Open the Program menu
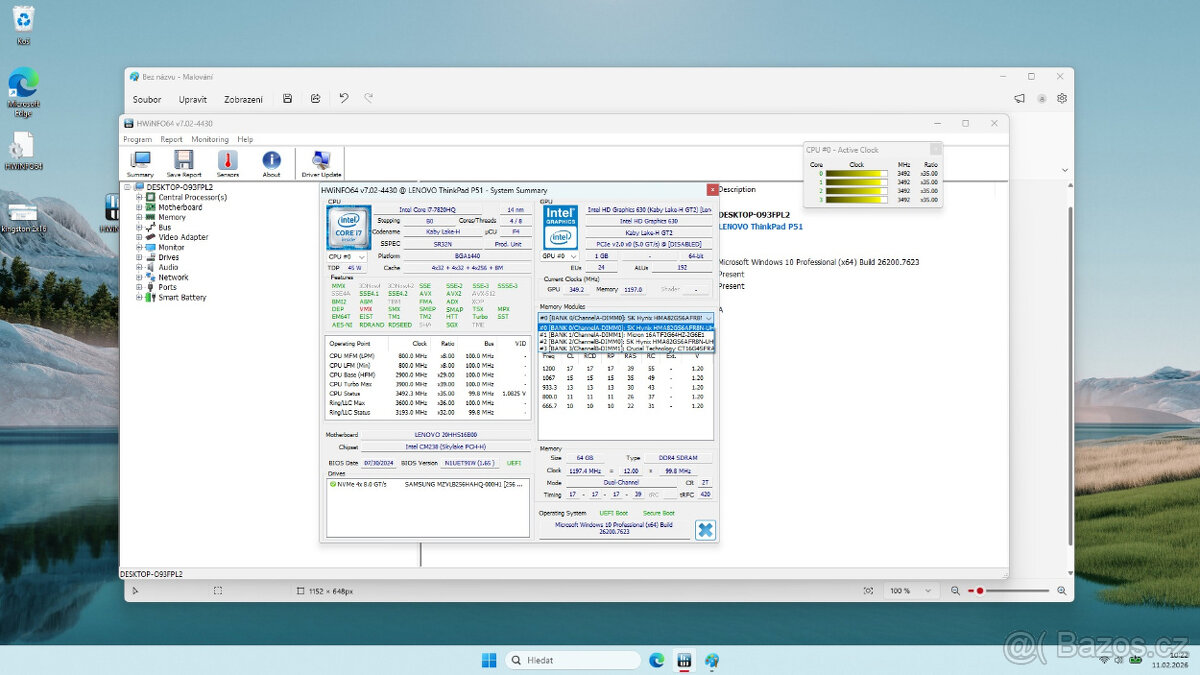Image resolution: width=1200 pixels, height=675 pixels. click(x=137, y=139)
